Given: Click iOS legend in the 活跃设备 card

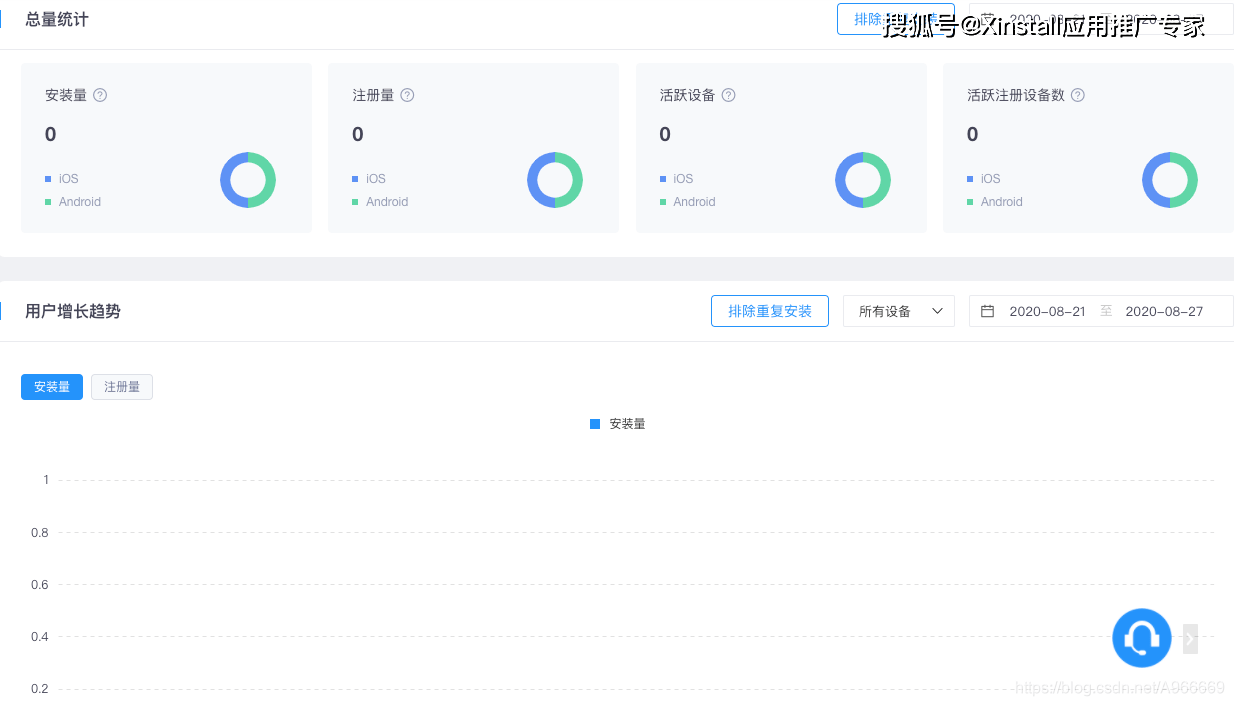Looking at the screenshot, I should coord(677,179).
